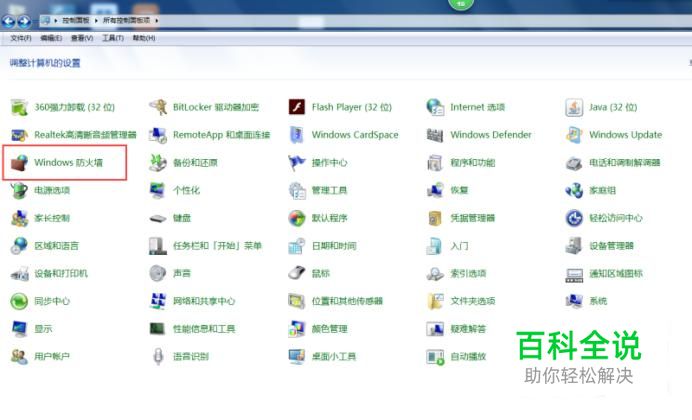The width and height of the screenshot is (692, 420).
Task: Open RemoteApp 和桌面连接 icon
Action: [x=158, y=135]
